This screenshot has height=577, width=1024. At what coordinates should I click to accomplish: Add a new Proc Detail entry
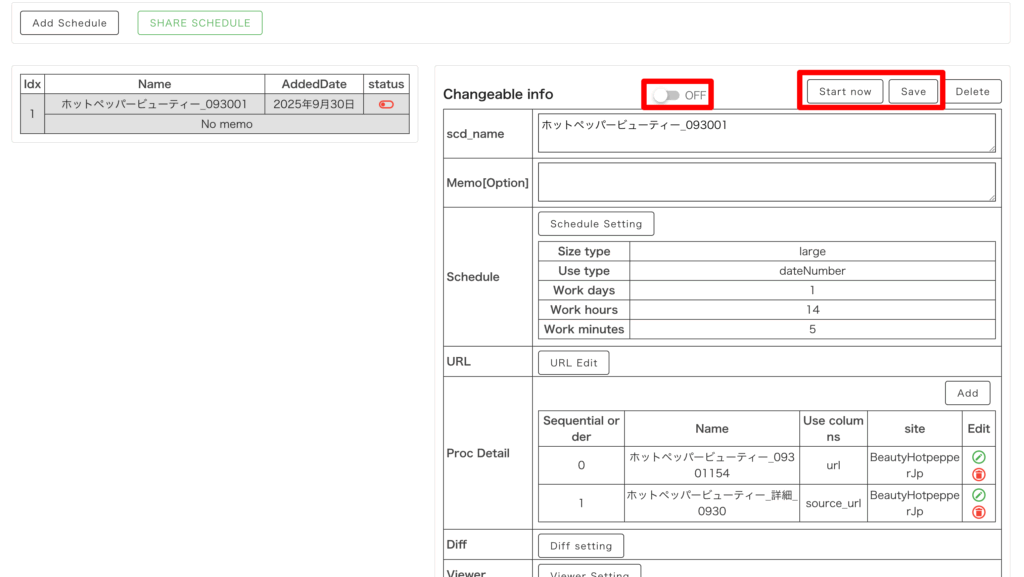point(967,393)
